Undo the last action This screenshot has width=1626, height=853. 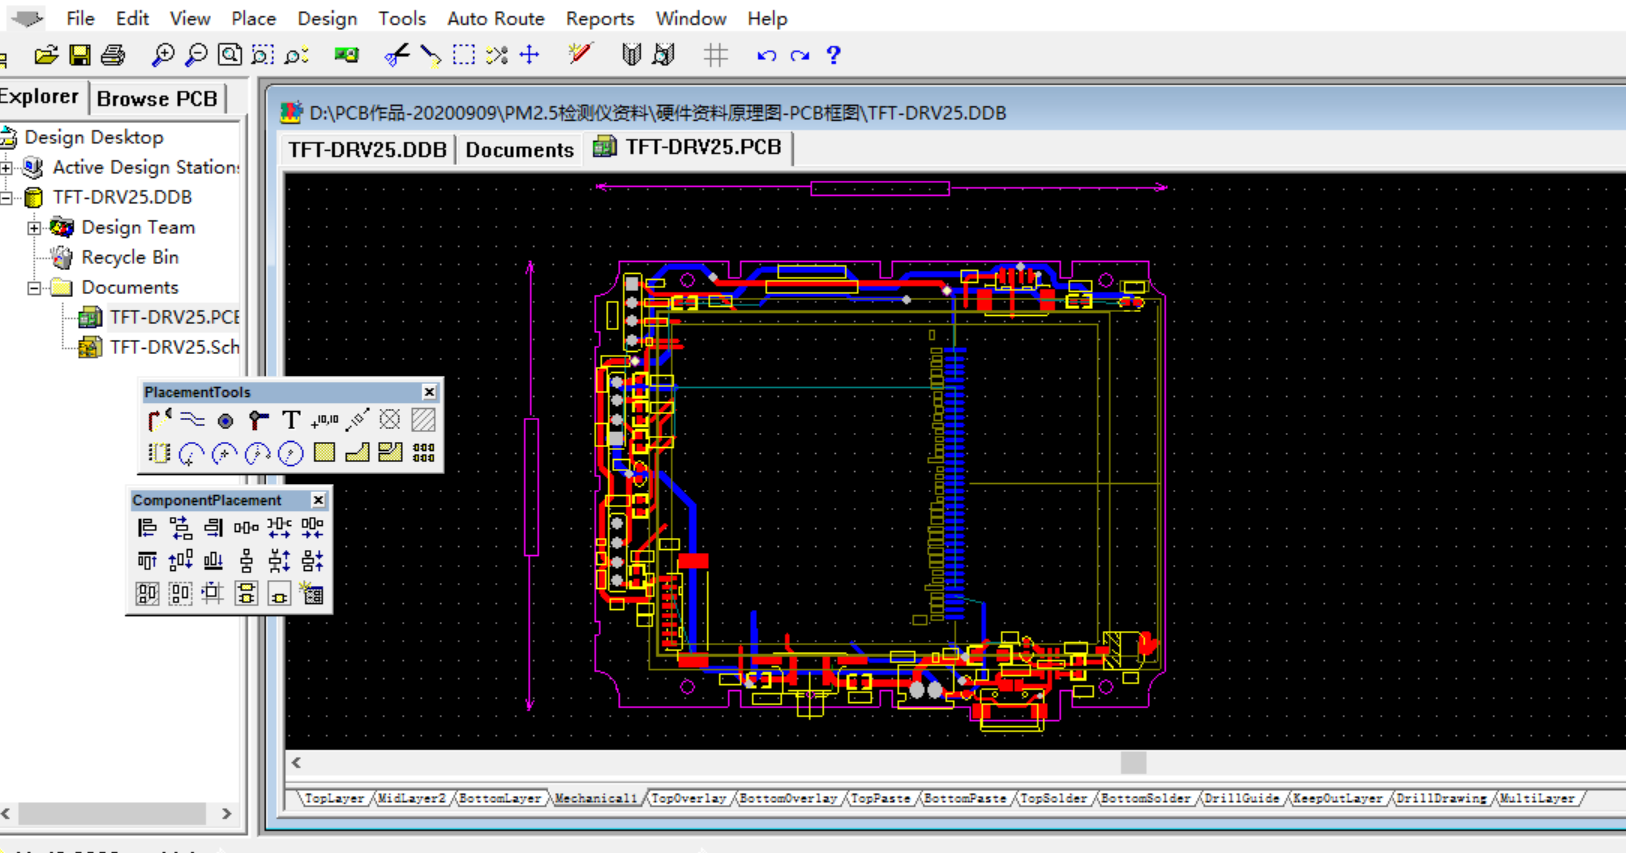767,55
